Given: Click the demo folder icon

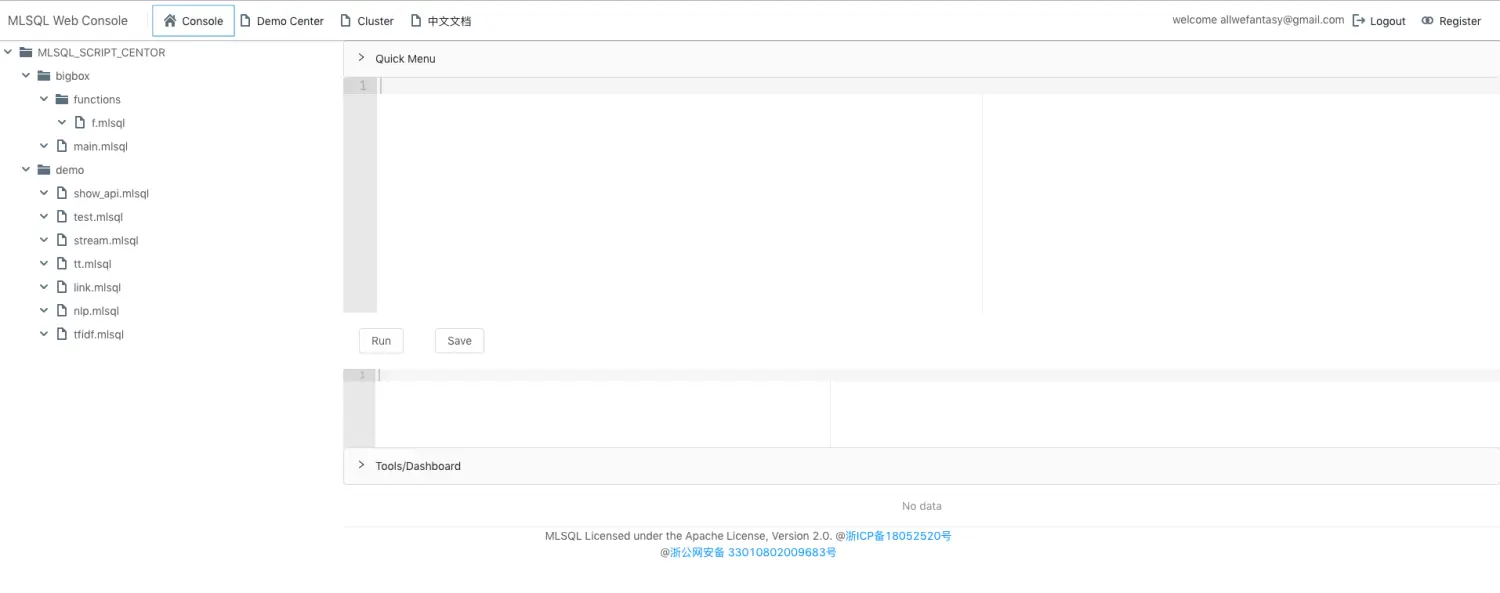Looking at the screenshot, I should coord(44,170).
